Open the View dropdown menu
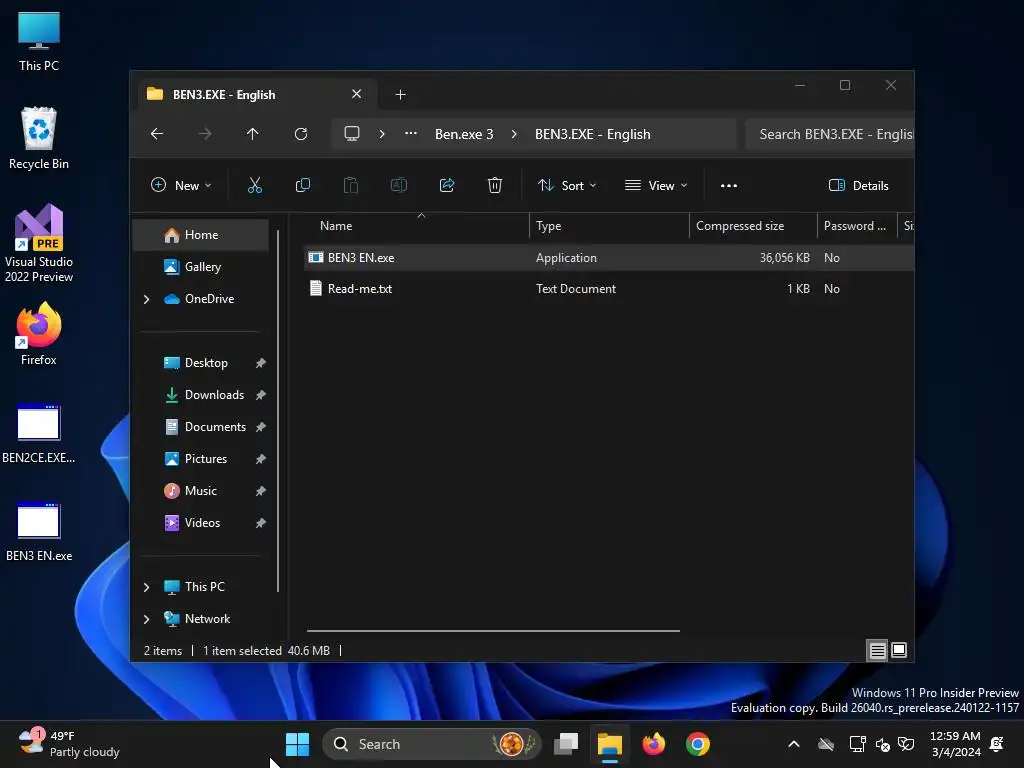The height and width of the screenshot is (768, 1024). click(656, 185)
